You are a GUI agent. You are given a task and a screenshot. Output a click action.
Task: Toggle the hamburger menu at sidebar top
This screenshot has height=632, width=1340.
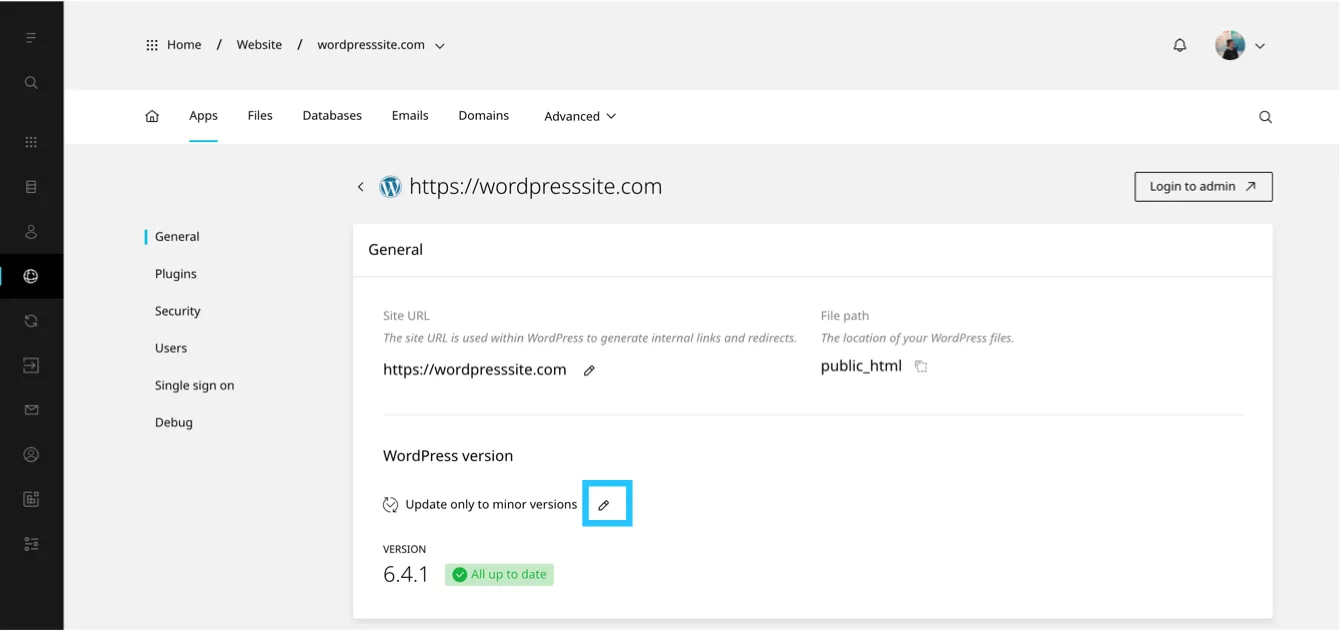[31, 38]
